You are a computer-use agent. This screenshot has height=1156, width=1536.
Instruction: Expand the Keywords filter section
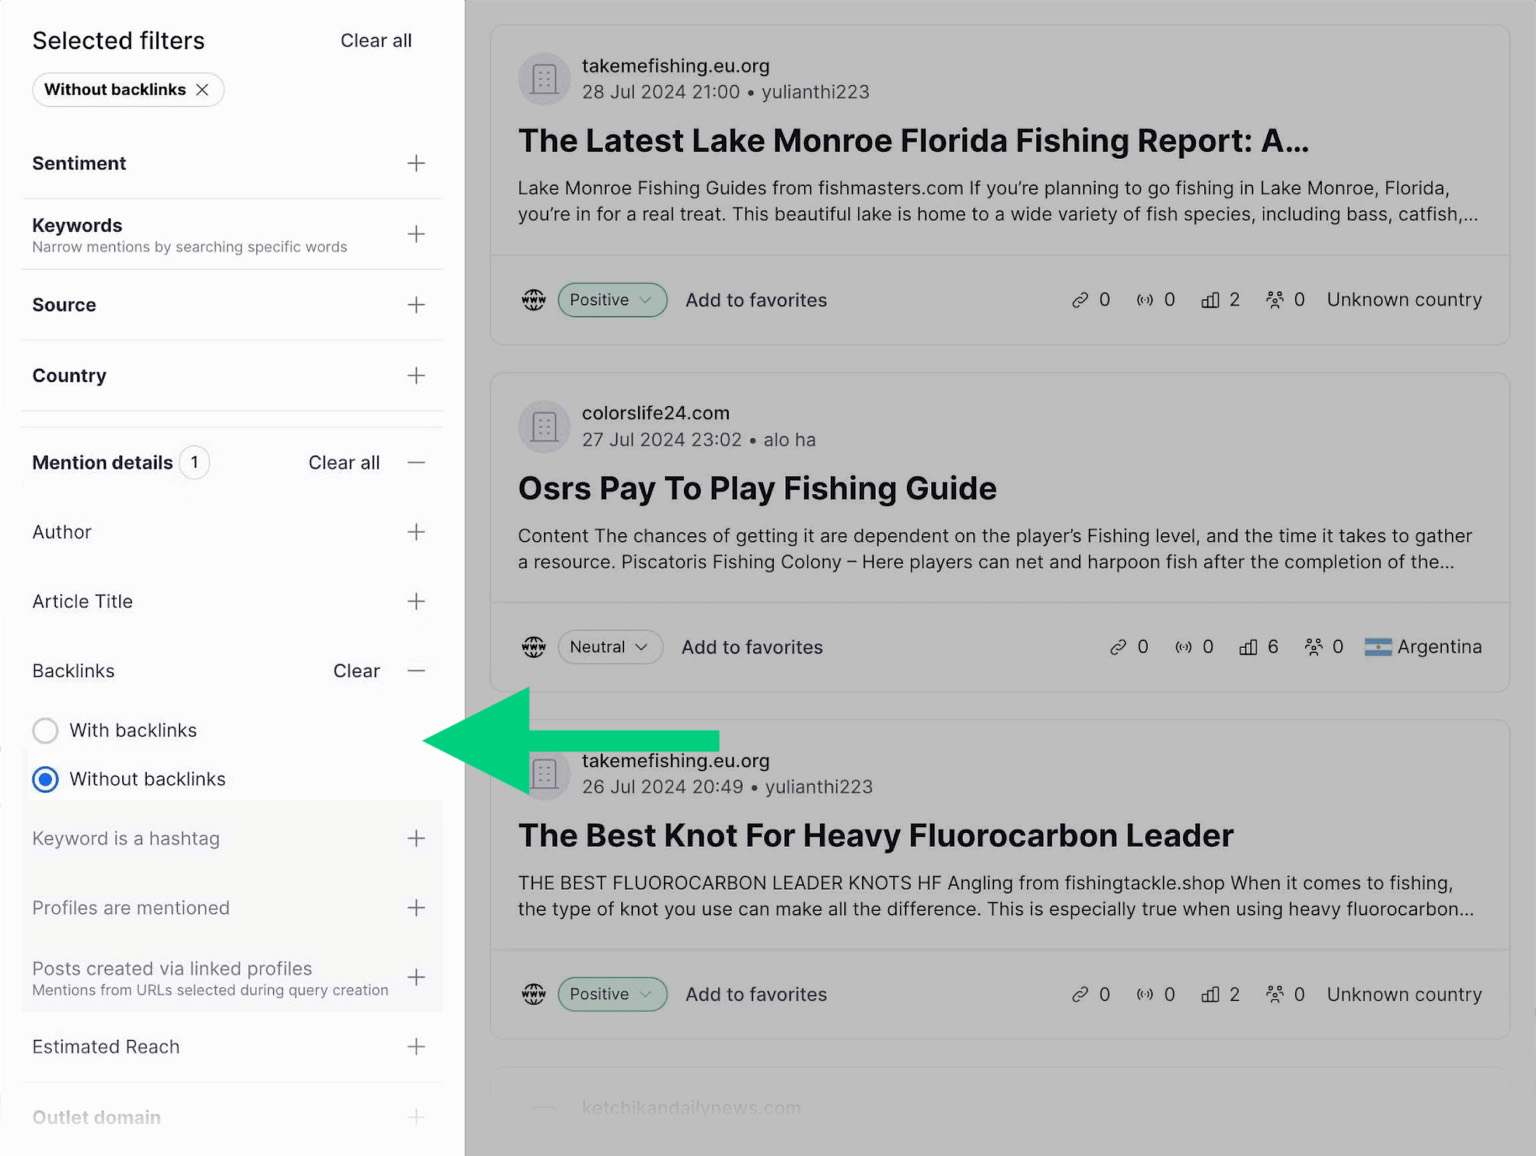[x=416, y=234]
